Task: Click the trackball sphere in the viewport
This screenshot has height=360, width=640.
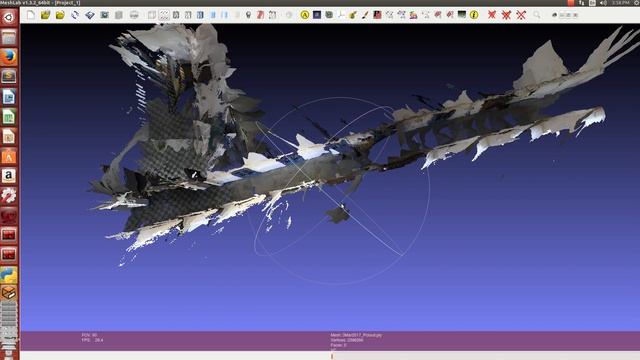Action: (339, 190)
